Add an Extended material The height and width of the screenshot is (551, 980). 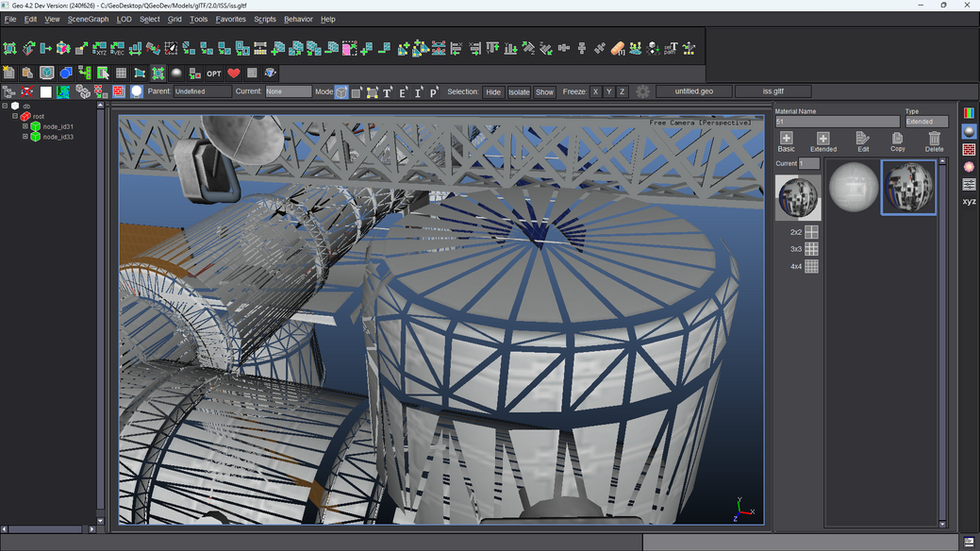click(x=823, y=142)
